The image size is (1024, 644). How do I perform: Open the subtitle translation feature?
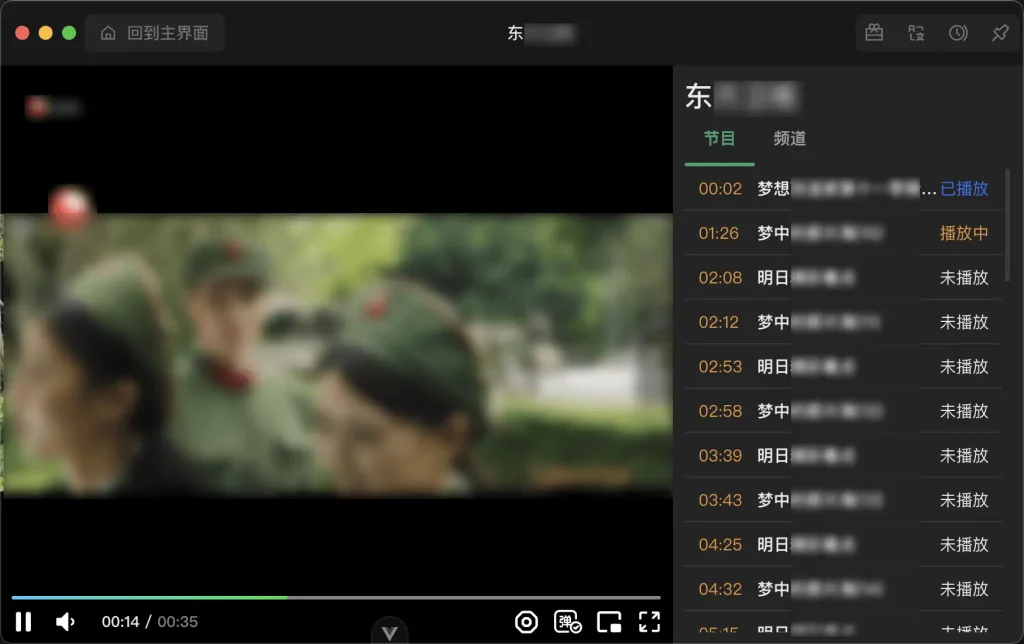(x=915, y=33)
